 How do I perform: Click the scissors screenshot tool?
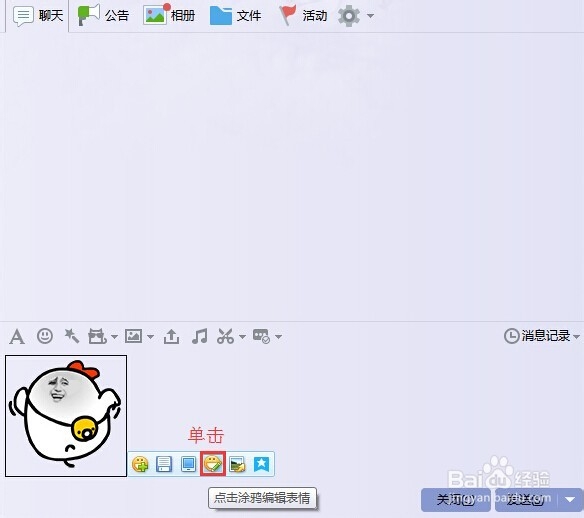[225, 336]
